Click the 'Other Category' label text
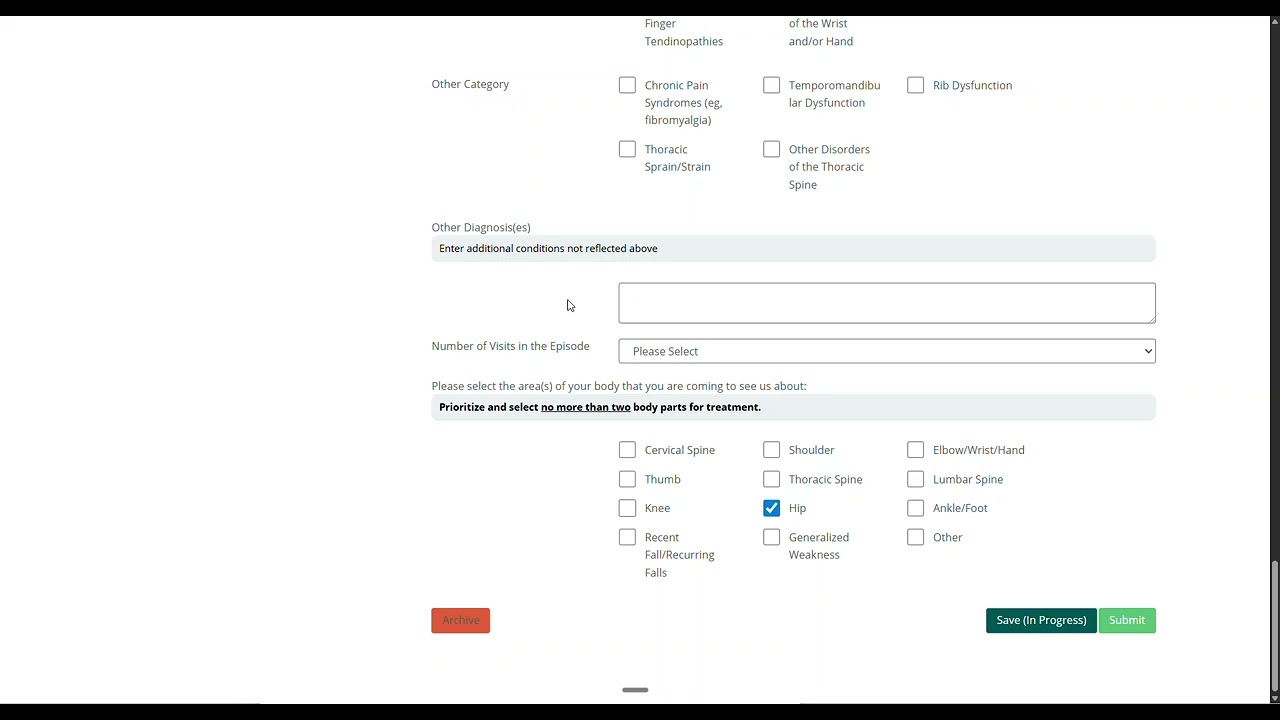The width and height of the screenshot is (1280, 720). pos(470,84)
